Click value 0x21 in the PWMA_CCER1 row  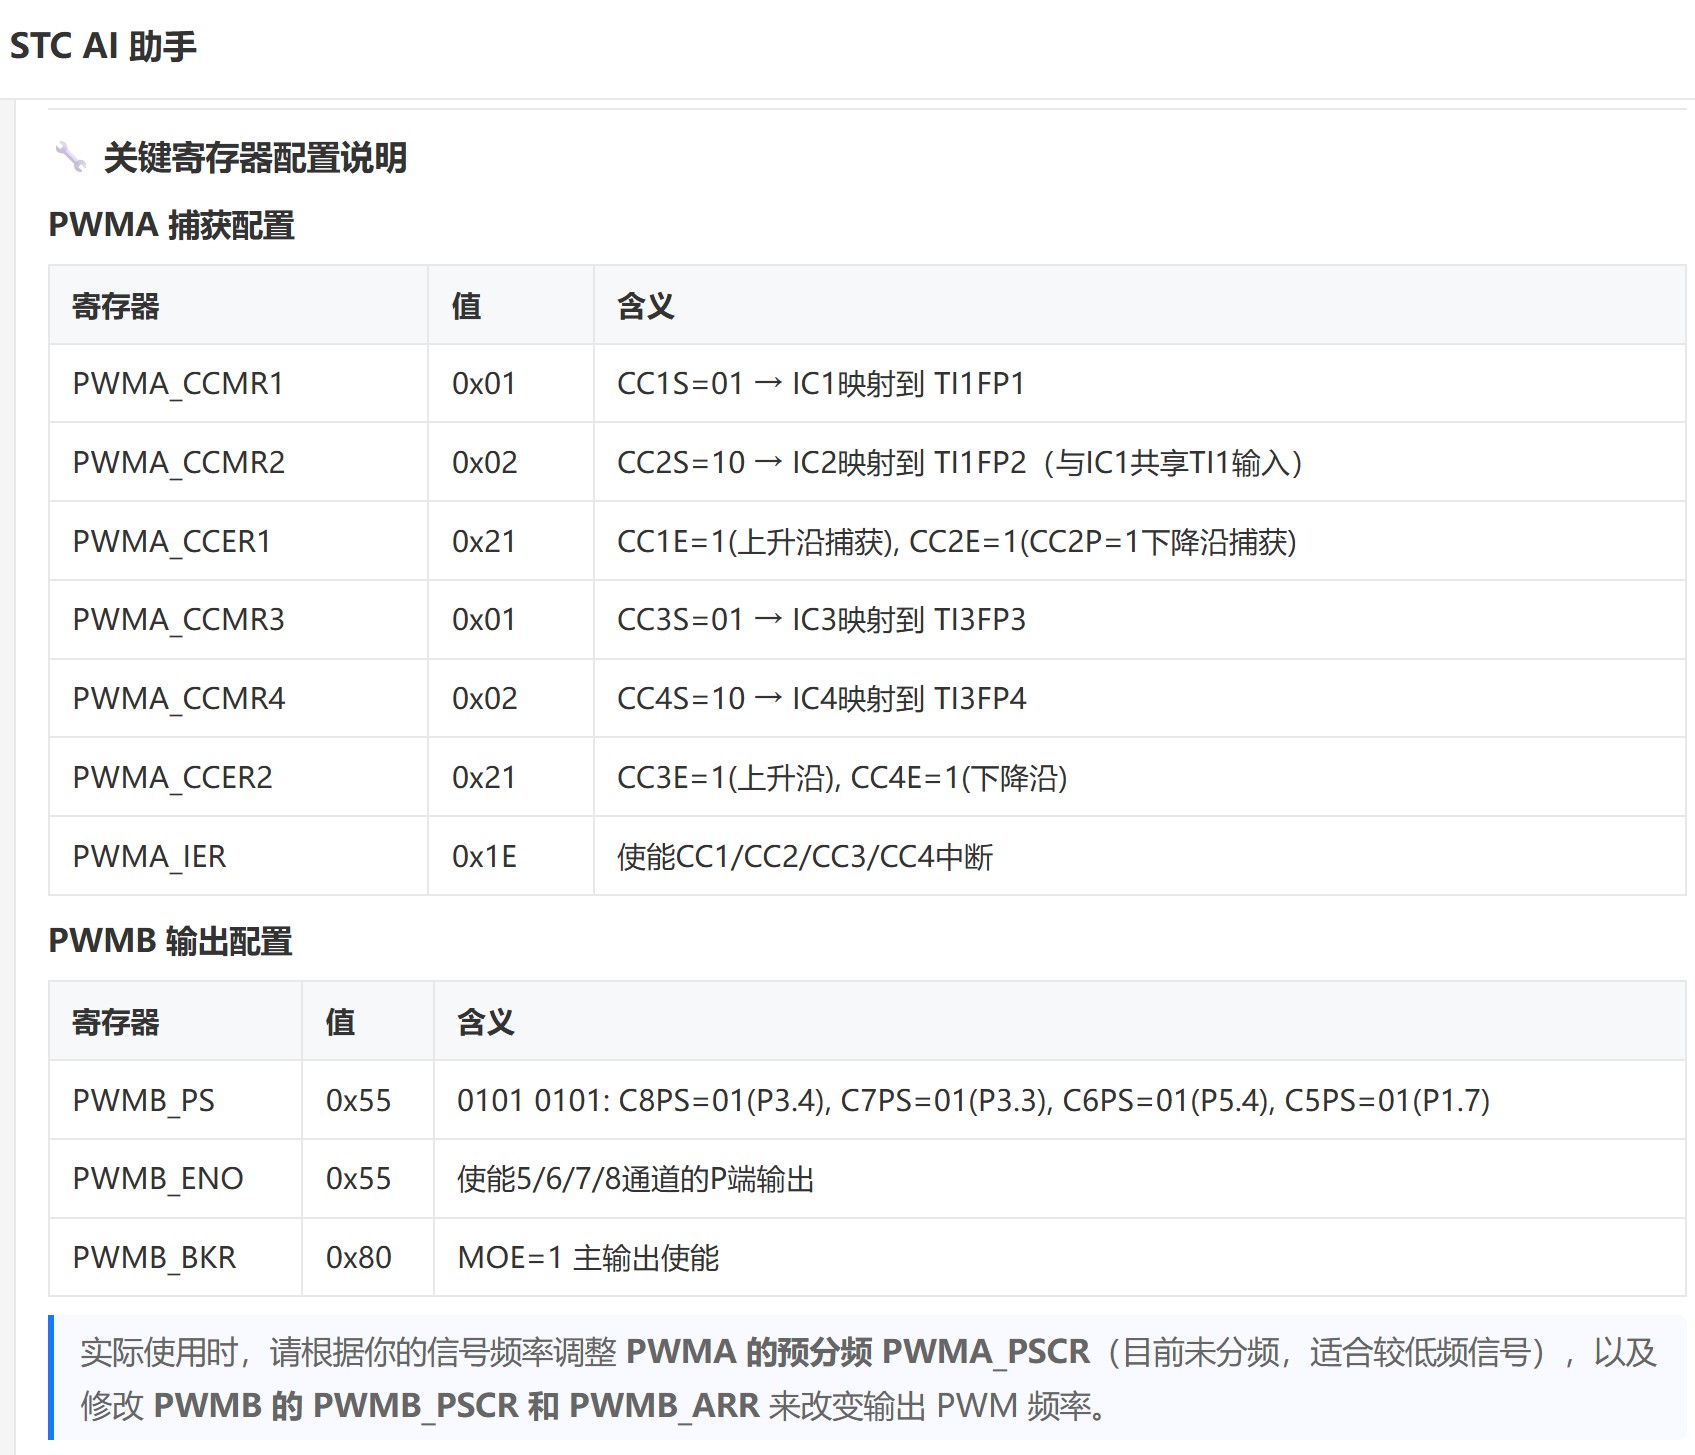[x=484, y=542]
